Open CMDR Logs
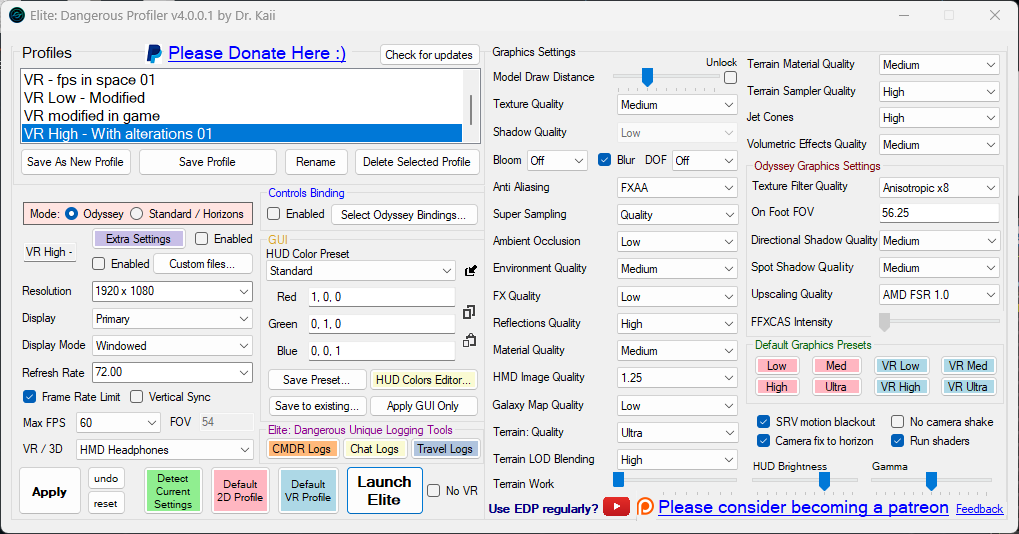The image size is (1019, 534). 302,449
